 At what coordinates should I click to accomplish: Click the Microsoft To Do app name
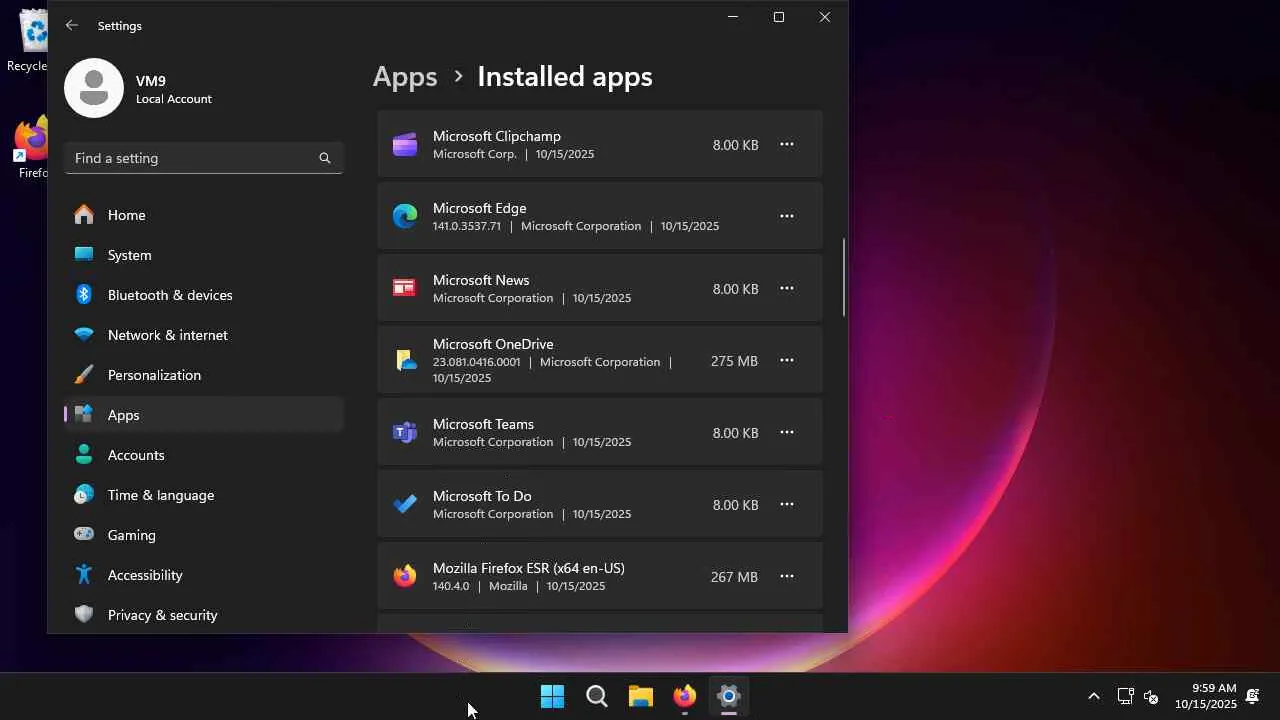click(x=482, y=496)
